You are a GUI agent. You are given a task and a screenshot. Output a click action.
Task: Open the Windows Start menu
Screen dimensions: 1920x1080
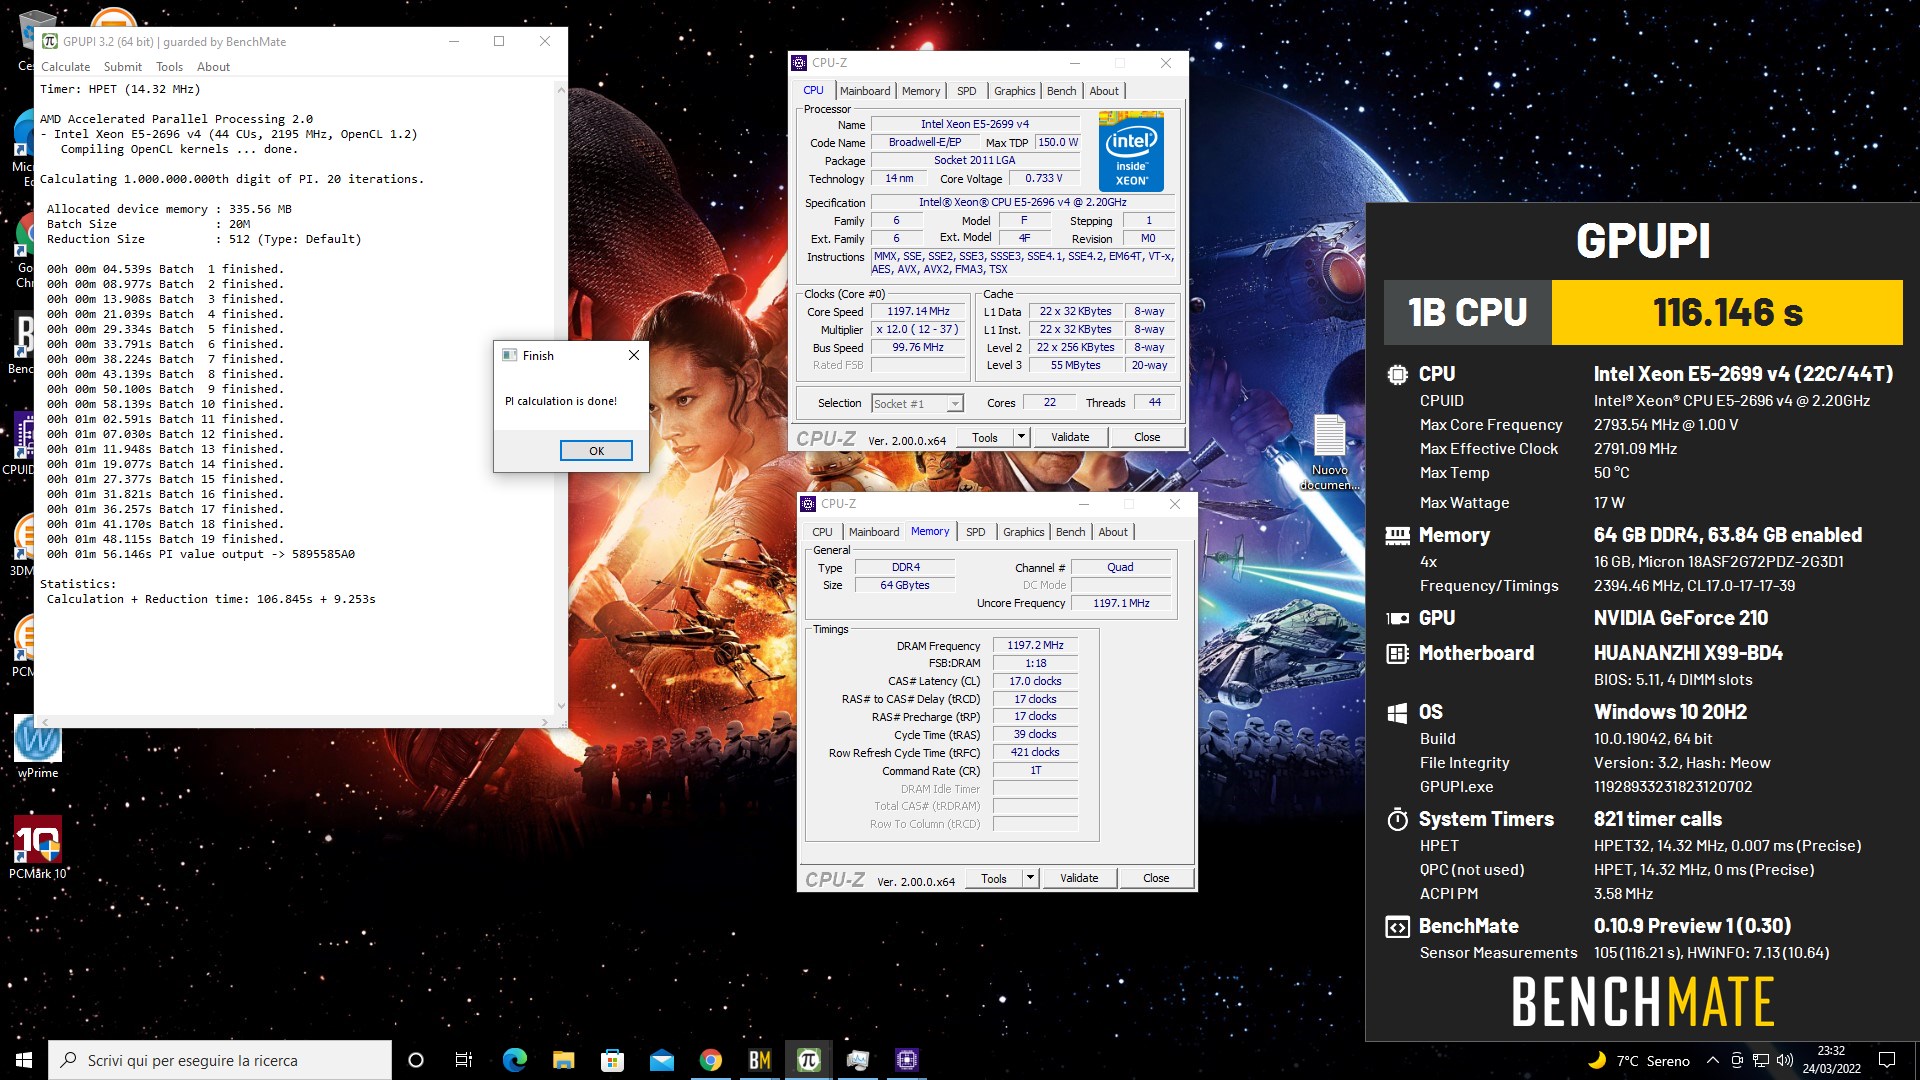click(x=24, y=1060)
